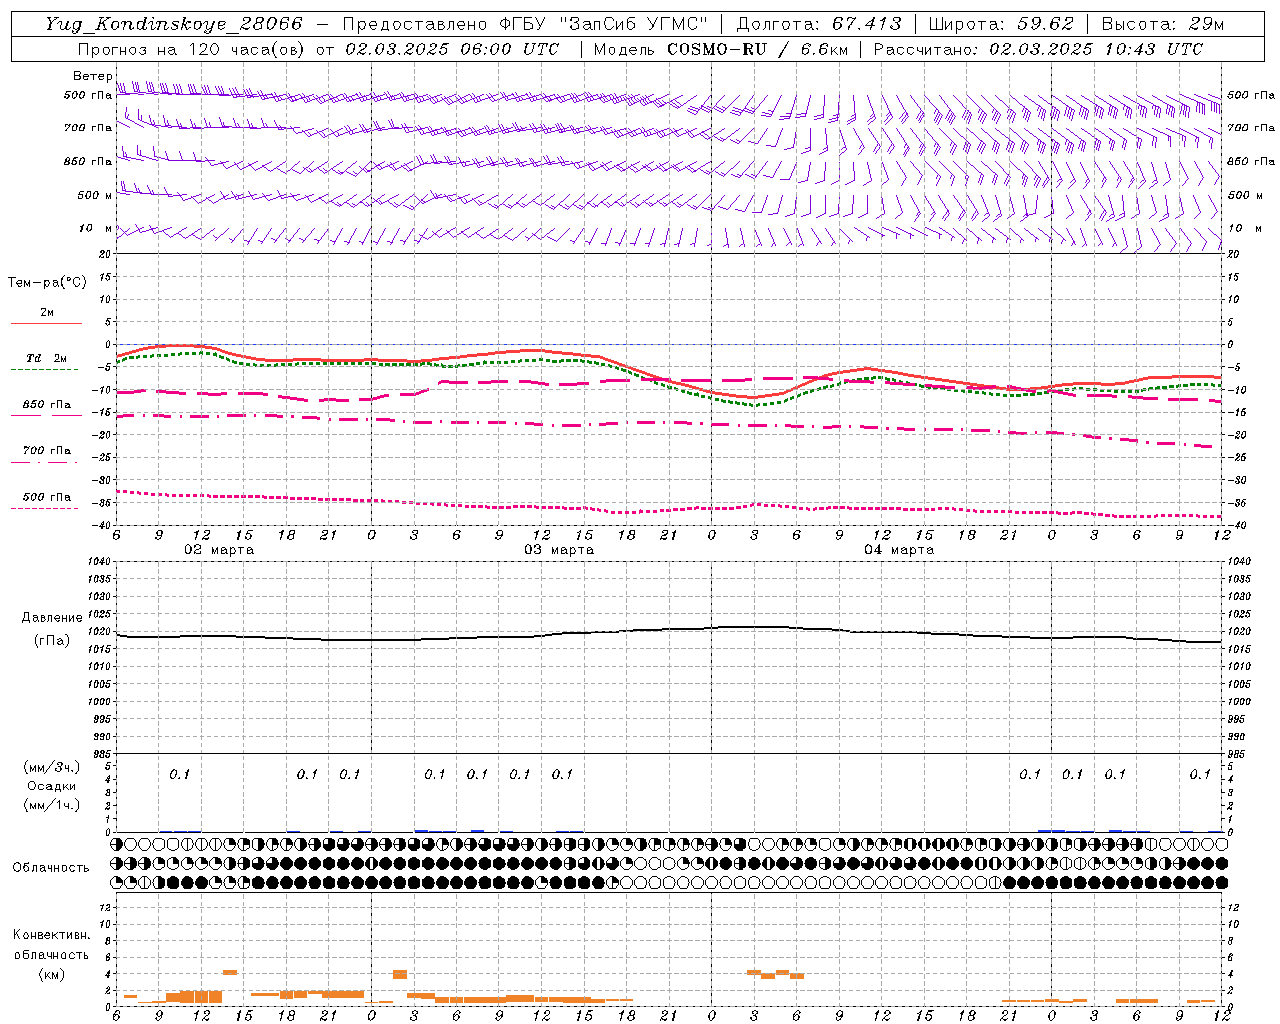The width and height of the screenshot is (1280, 1024).
Task: Click the 'Td 2м' dew point legend entry
Action: pyautogui.click(x=47, y=358)
